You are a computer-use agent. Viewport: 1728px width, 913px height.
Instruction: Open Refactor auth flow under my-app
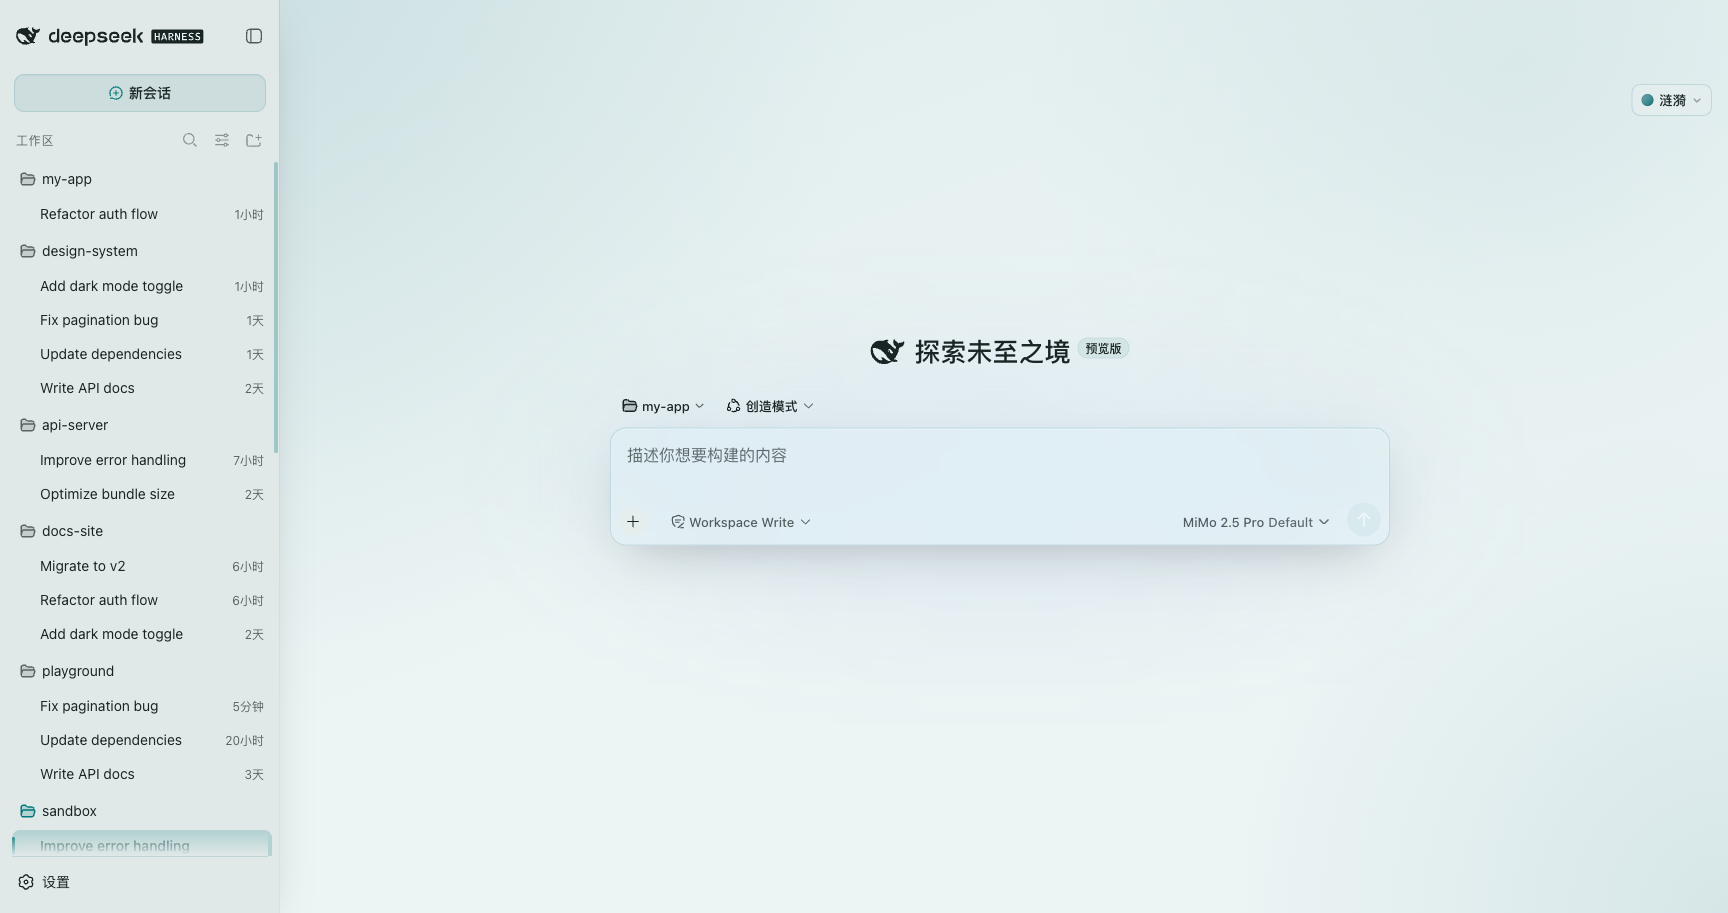tap(140, 214)
